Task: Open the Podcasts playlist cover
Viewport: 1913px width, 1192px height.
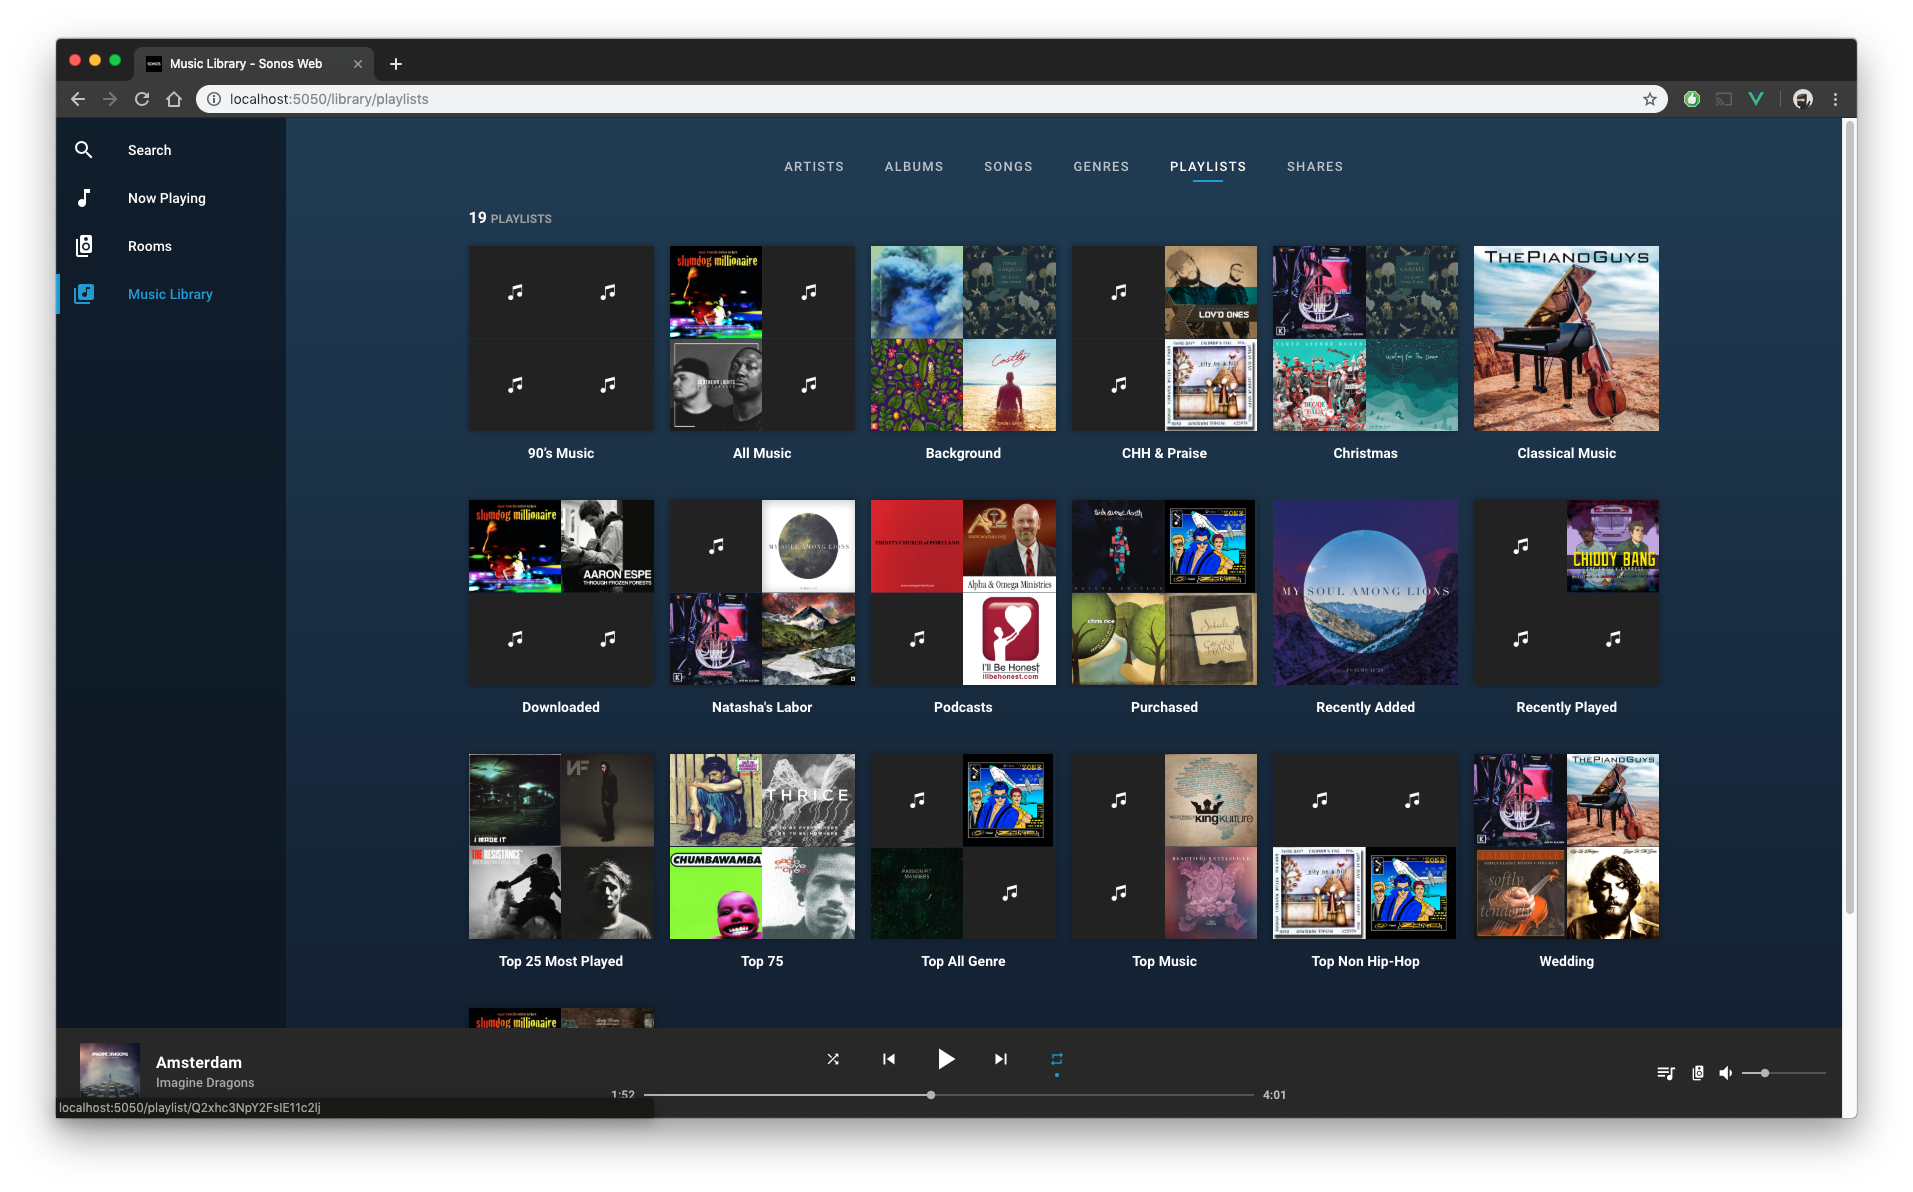Action: (963, 592)
